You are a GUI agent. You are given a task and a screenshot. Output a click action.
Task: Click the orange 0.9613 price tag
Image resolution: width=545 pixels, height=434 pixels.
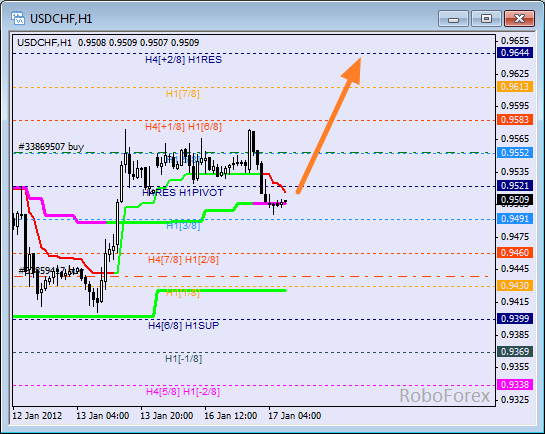[515, 87]
